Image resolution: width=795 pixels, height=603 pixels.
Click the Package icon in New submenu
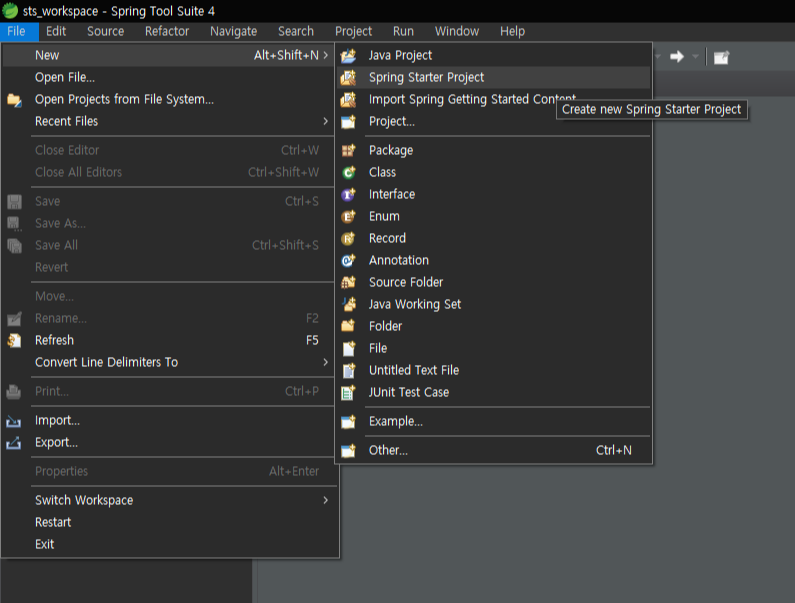coord(348,150)
